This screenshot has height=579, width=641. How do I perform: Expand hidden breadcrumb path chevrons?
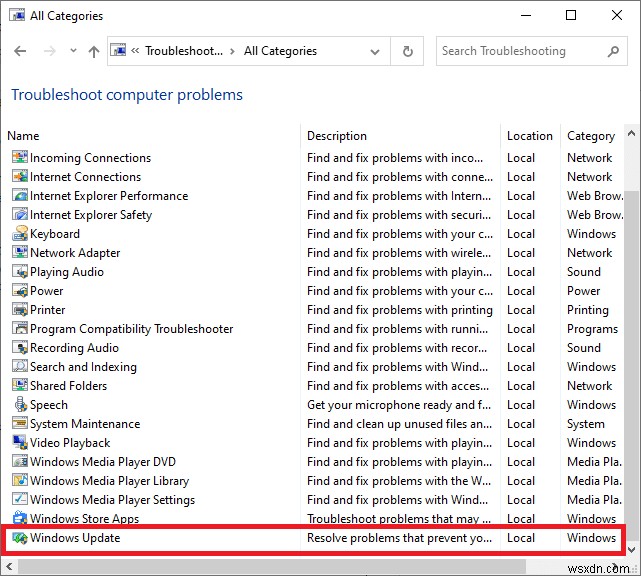pos(135,51)
